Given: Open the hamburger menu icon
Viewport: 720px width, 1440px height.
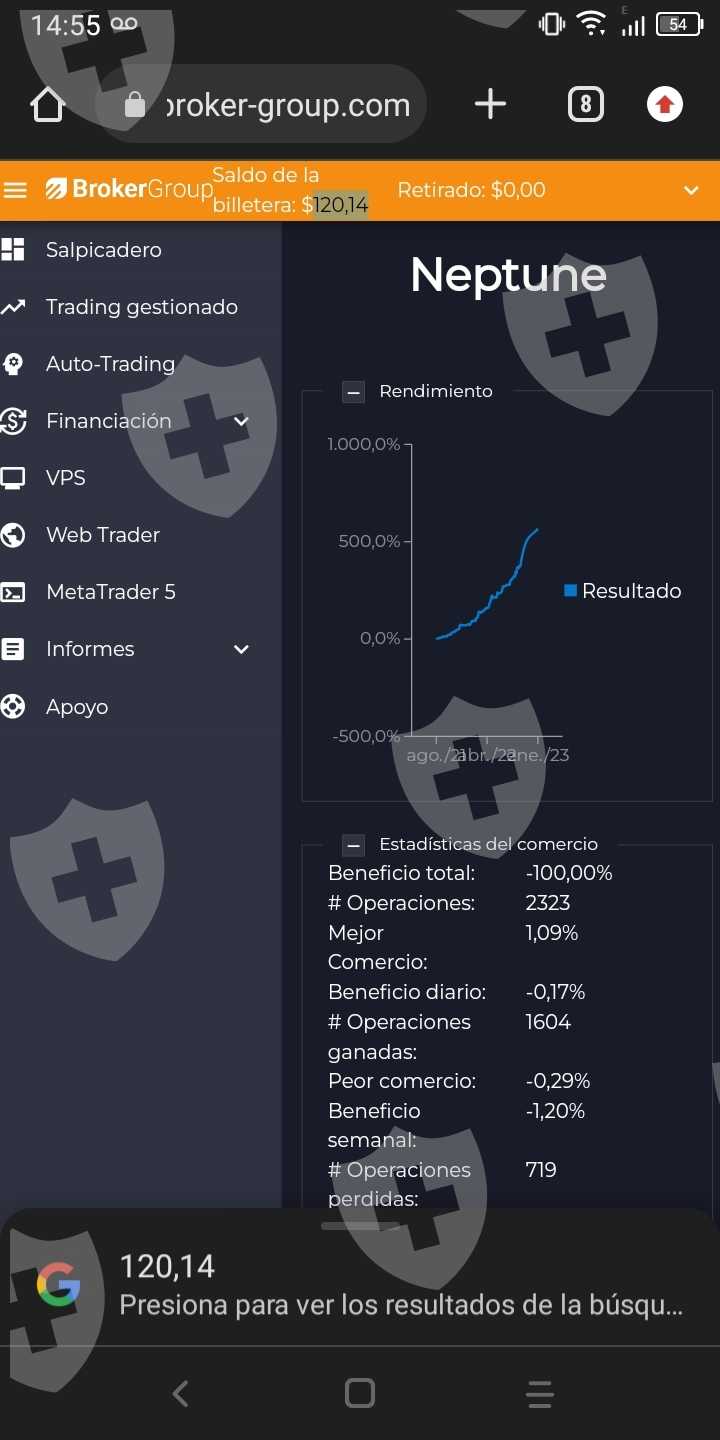Looking at the screenshot, I should point(15,190).
